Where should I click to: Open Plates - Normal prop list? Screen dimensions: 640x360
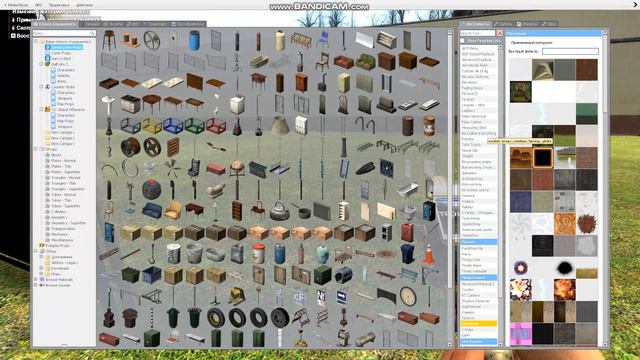63,161
